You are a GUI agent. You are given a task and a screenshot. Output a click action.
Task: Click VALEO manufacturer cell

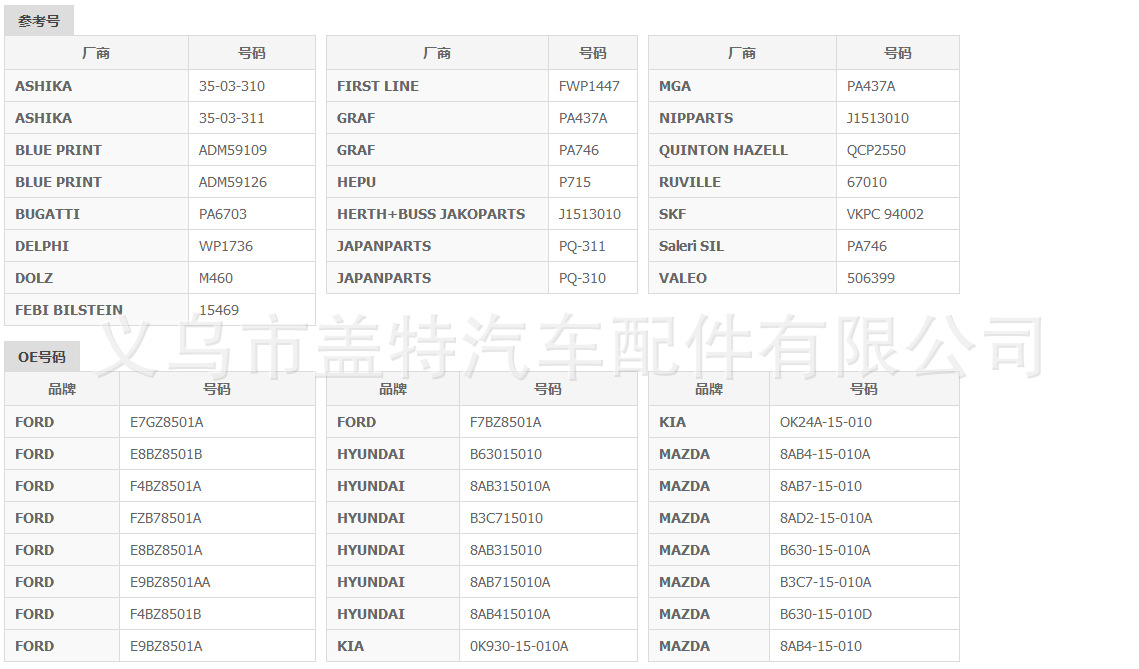pyautogui.click(x=742, y=277)
